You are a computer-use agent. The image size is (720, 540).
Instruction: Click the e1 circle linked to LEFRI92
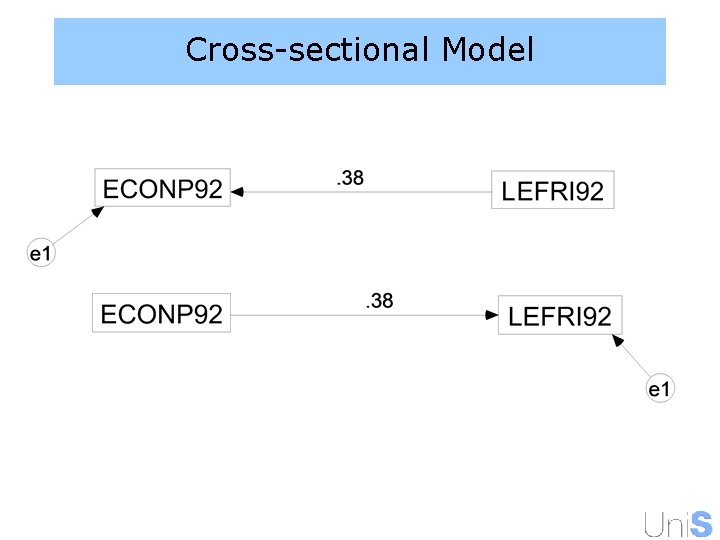tap(658, 389)
